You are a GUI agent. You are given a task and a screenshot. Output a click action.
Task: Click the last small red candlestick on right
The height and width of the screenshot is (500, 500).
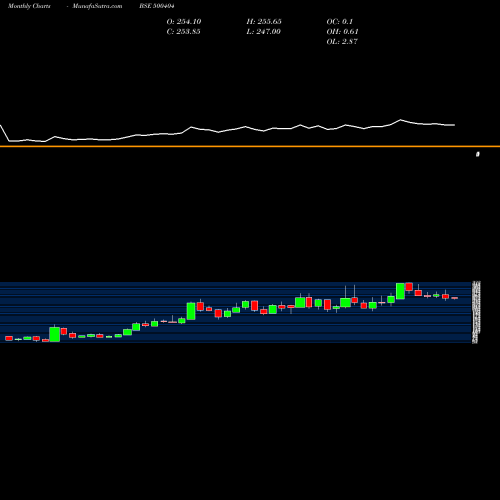[455, 298]
